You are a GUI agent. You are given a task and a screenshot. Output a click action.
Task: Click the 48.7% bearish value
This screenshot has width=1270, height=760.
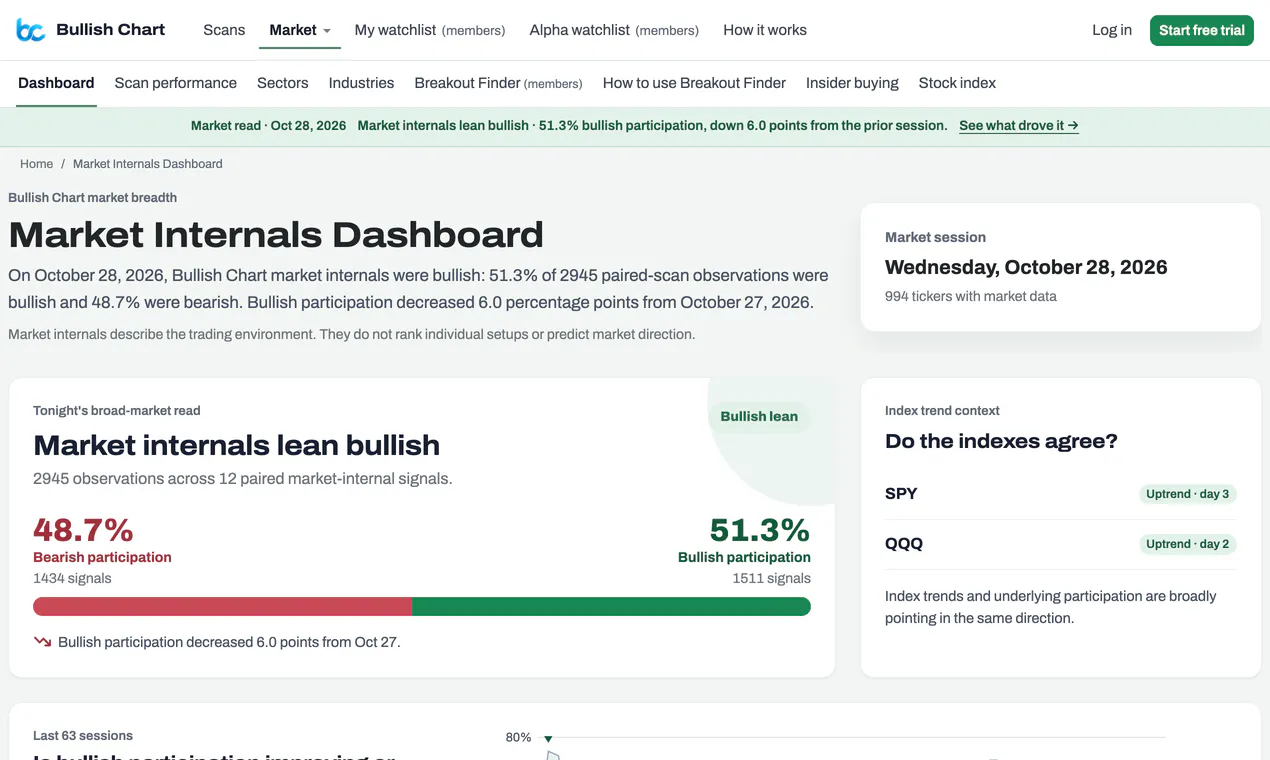point(83,529)
